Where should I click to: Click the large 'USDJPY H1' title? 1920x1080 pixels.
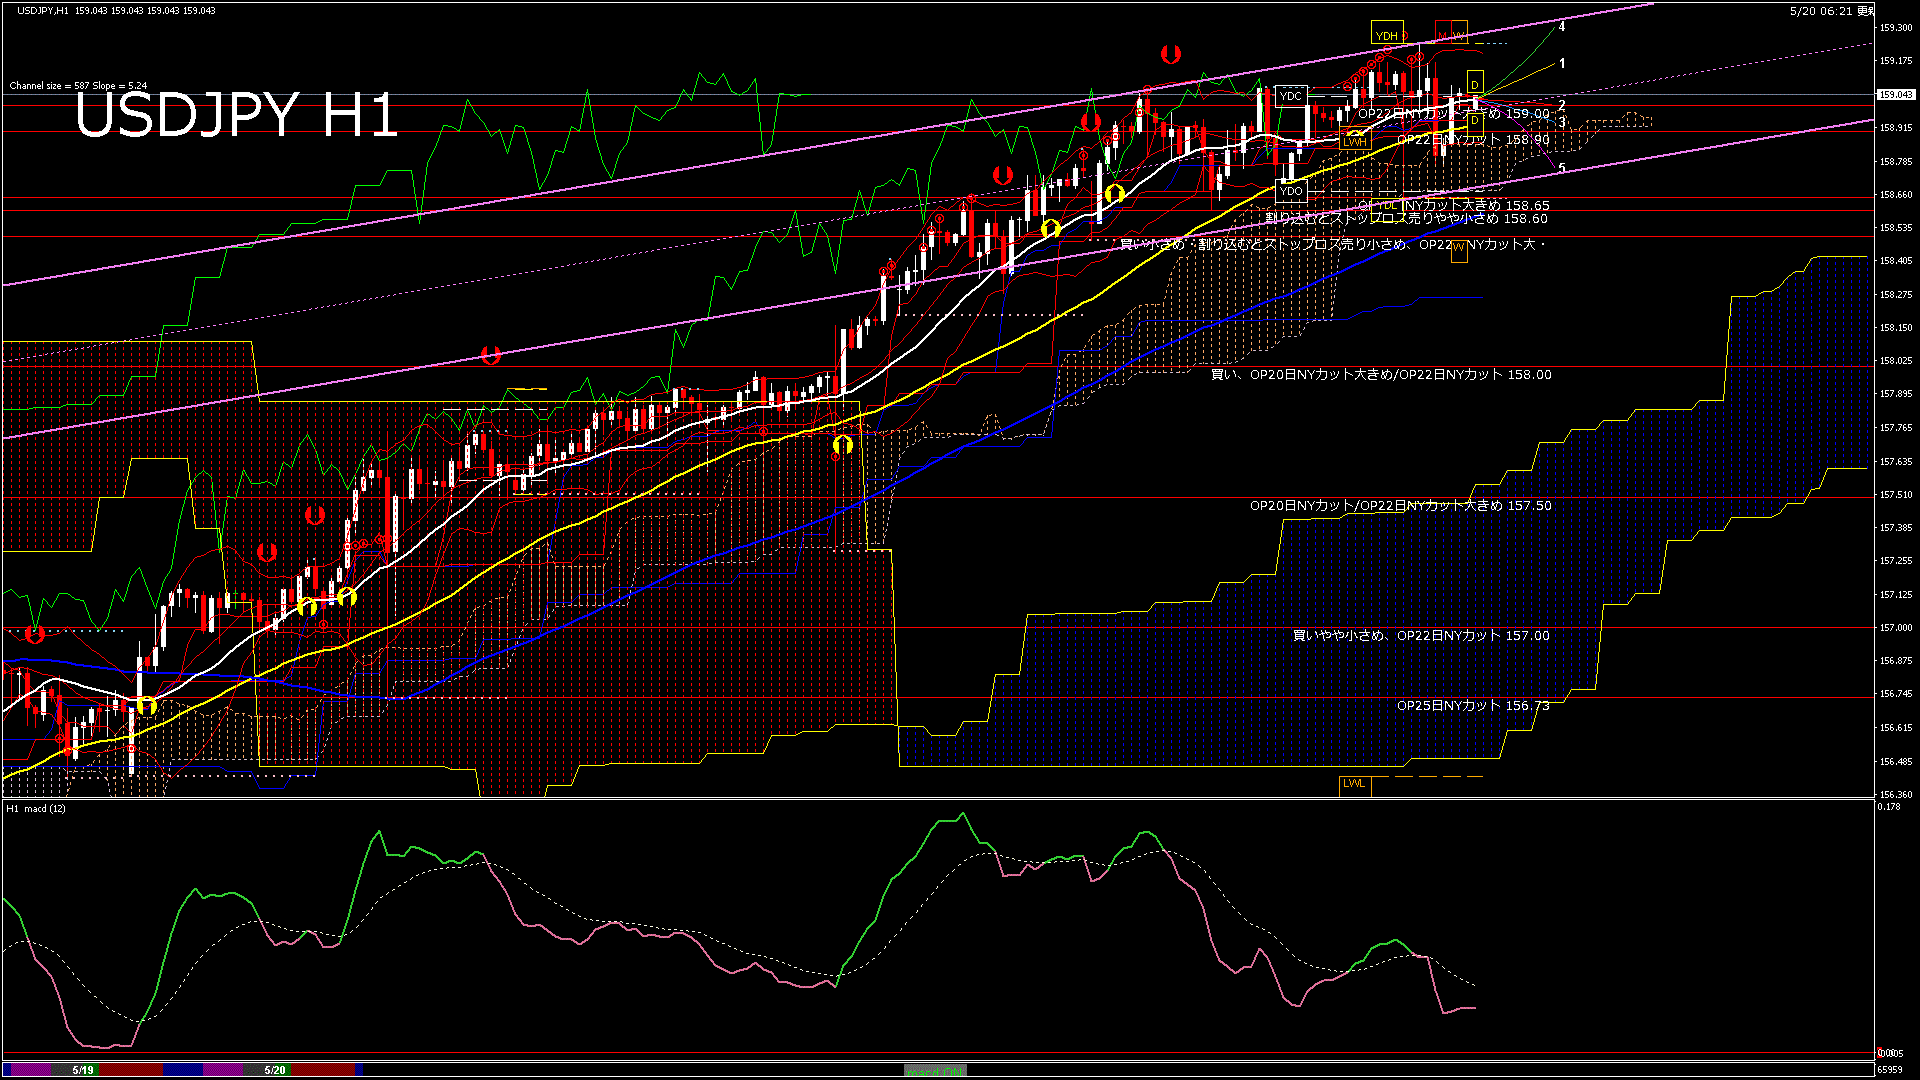(236, 115)
